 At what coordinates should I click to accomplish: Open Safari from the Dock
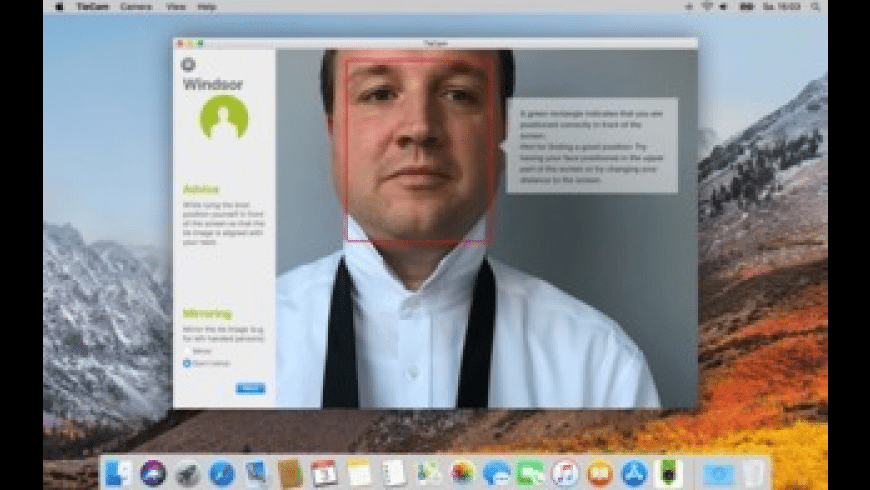(x=222, y=474)
